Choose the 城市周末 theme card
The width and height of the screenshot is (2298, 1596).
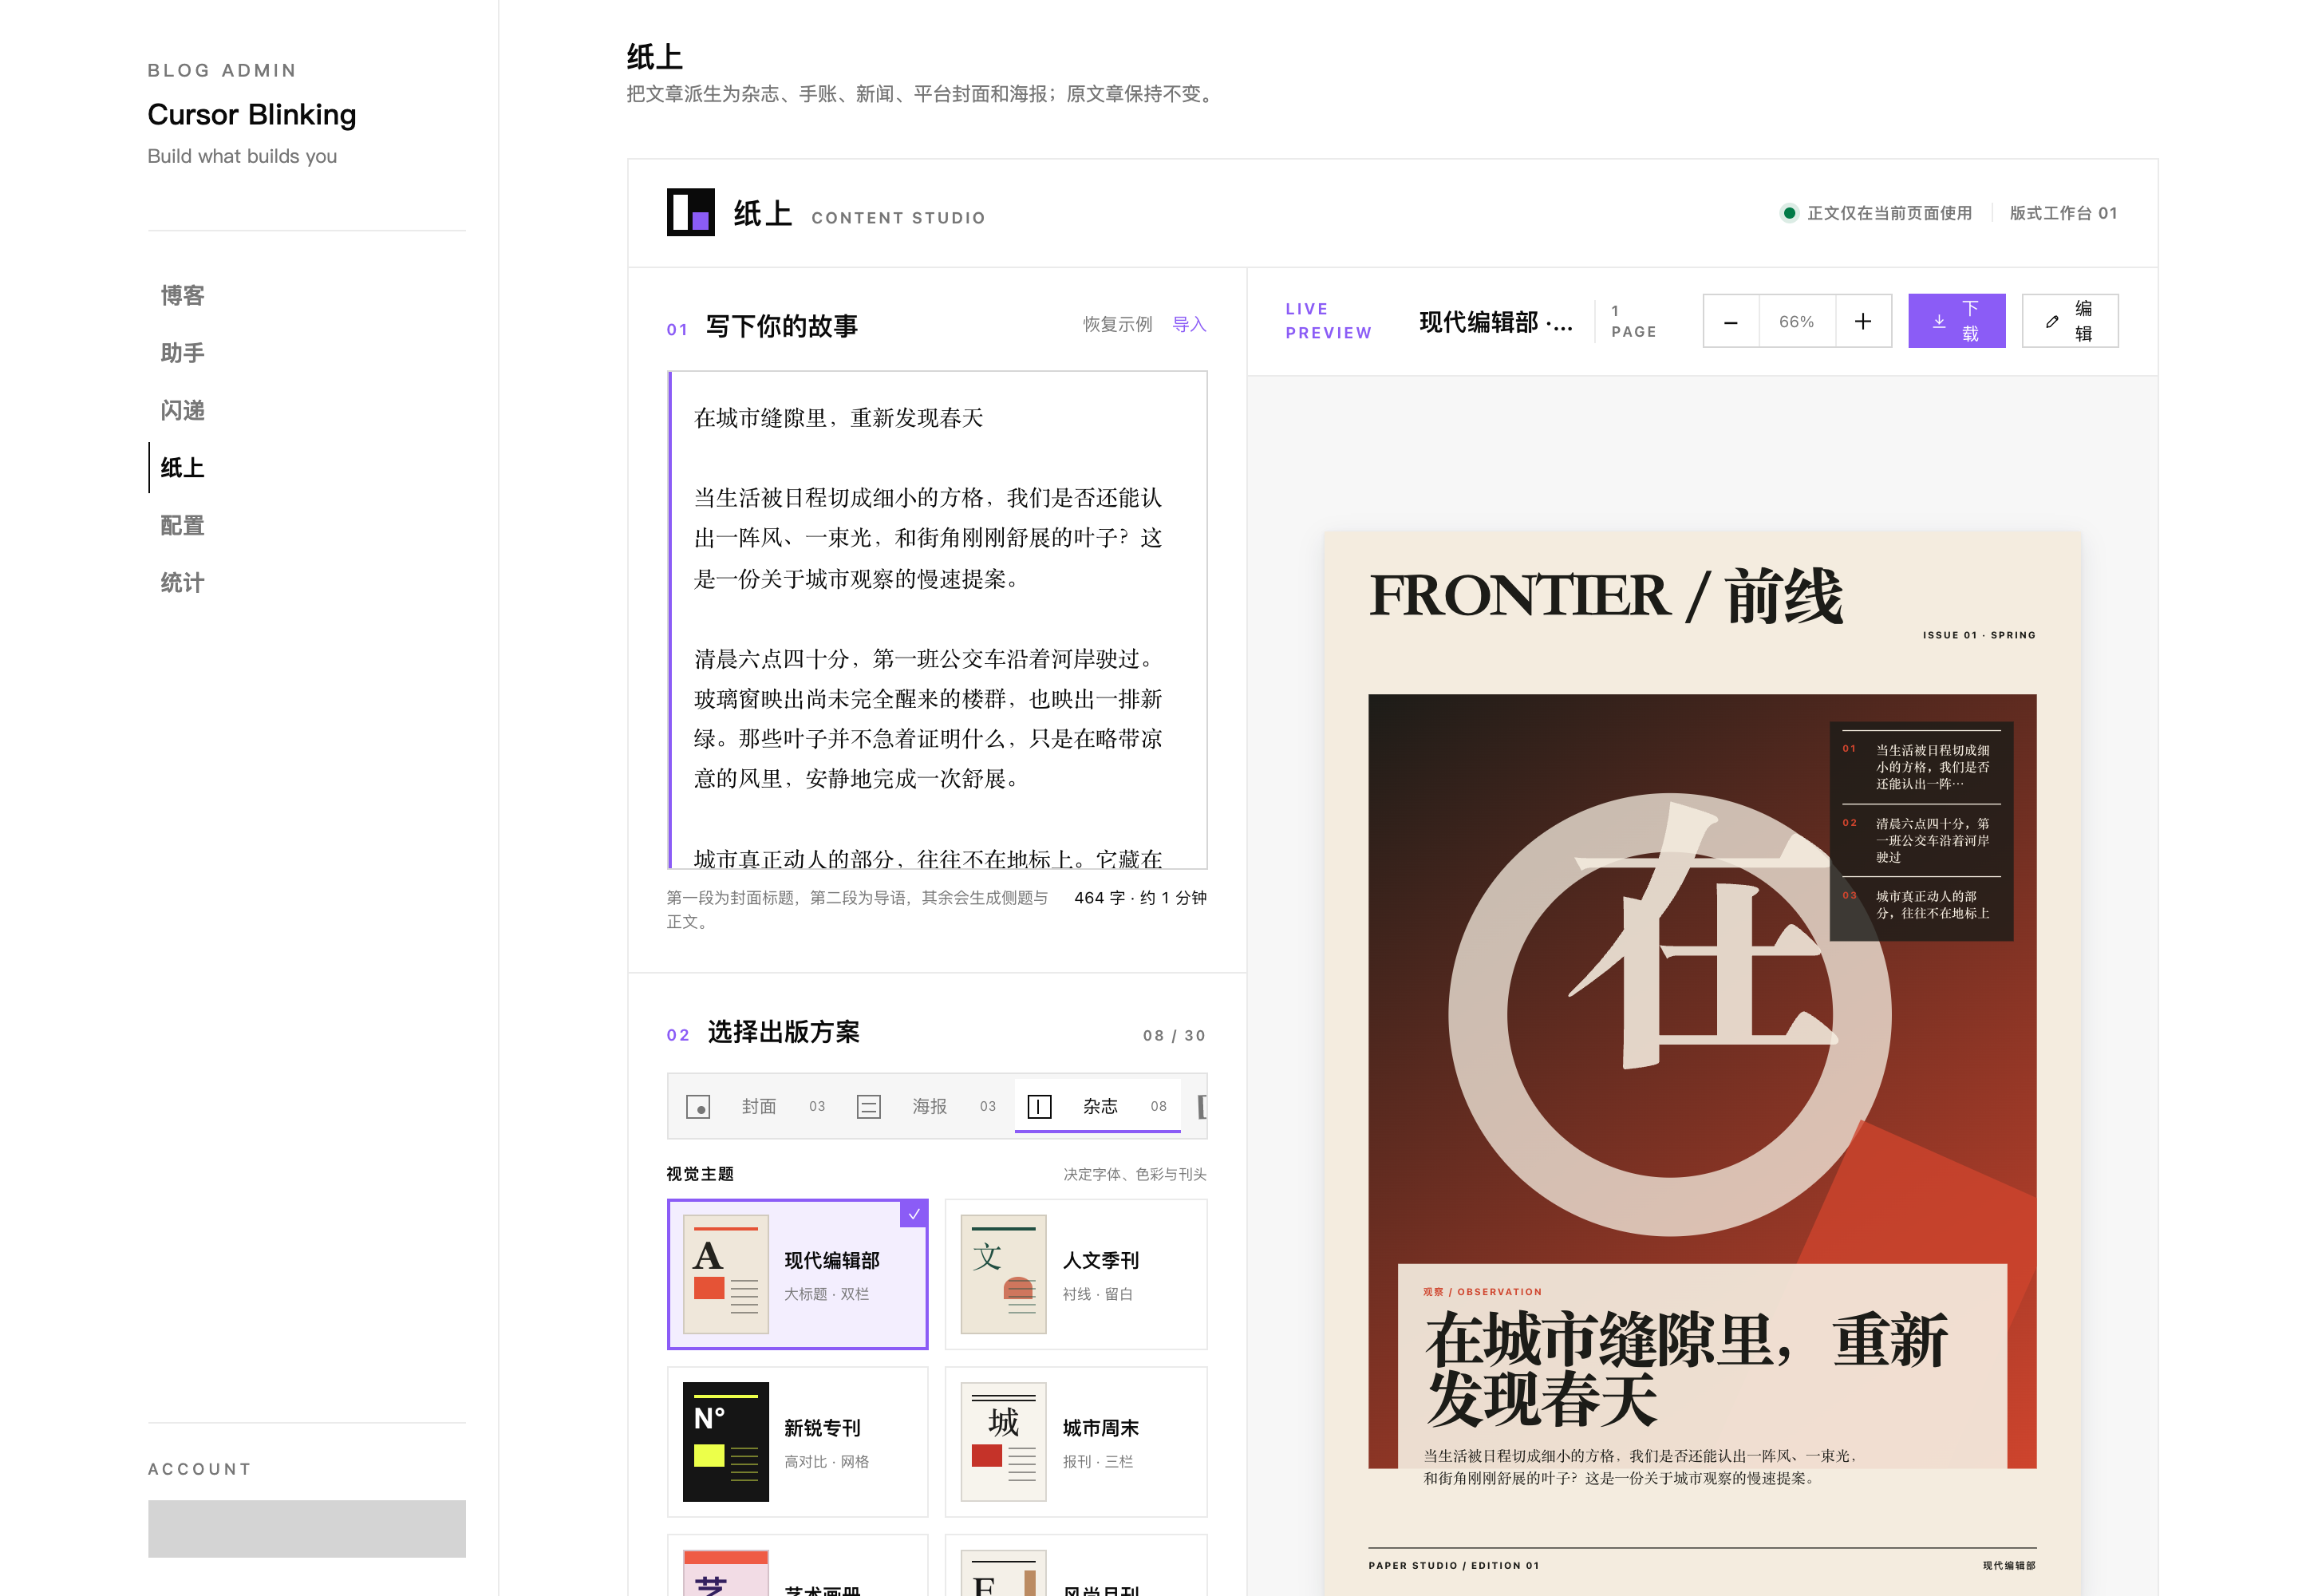(x=1076, y=1441)
